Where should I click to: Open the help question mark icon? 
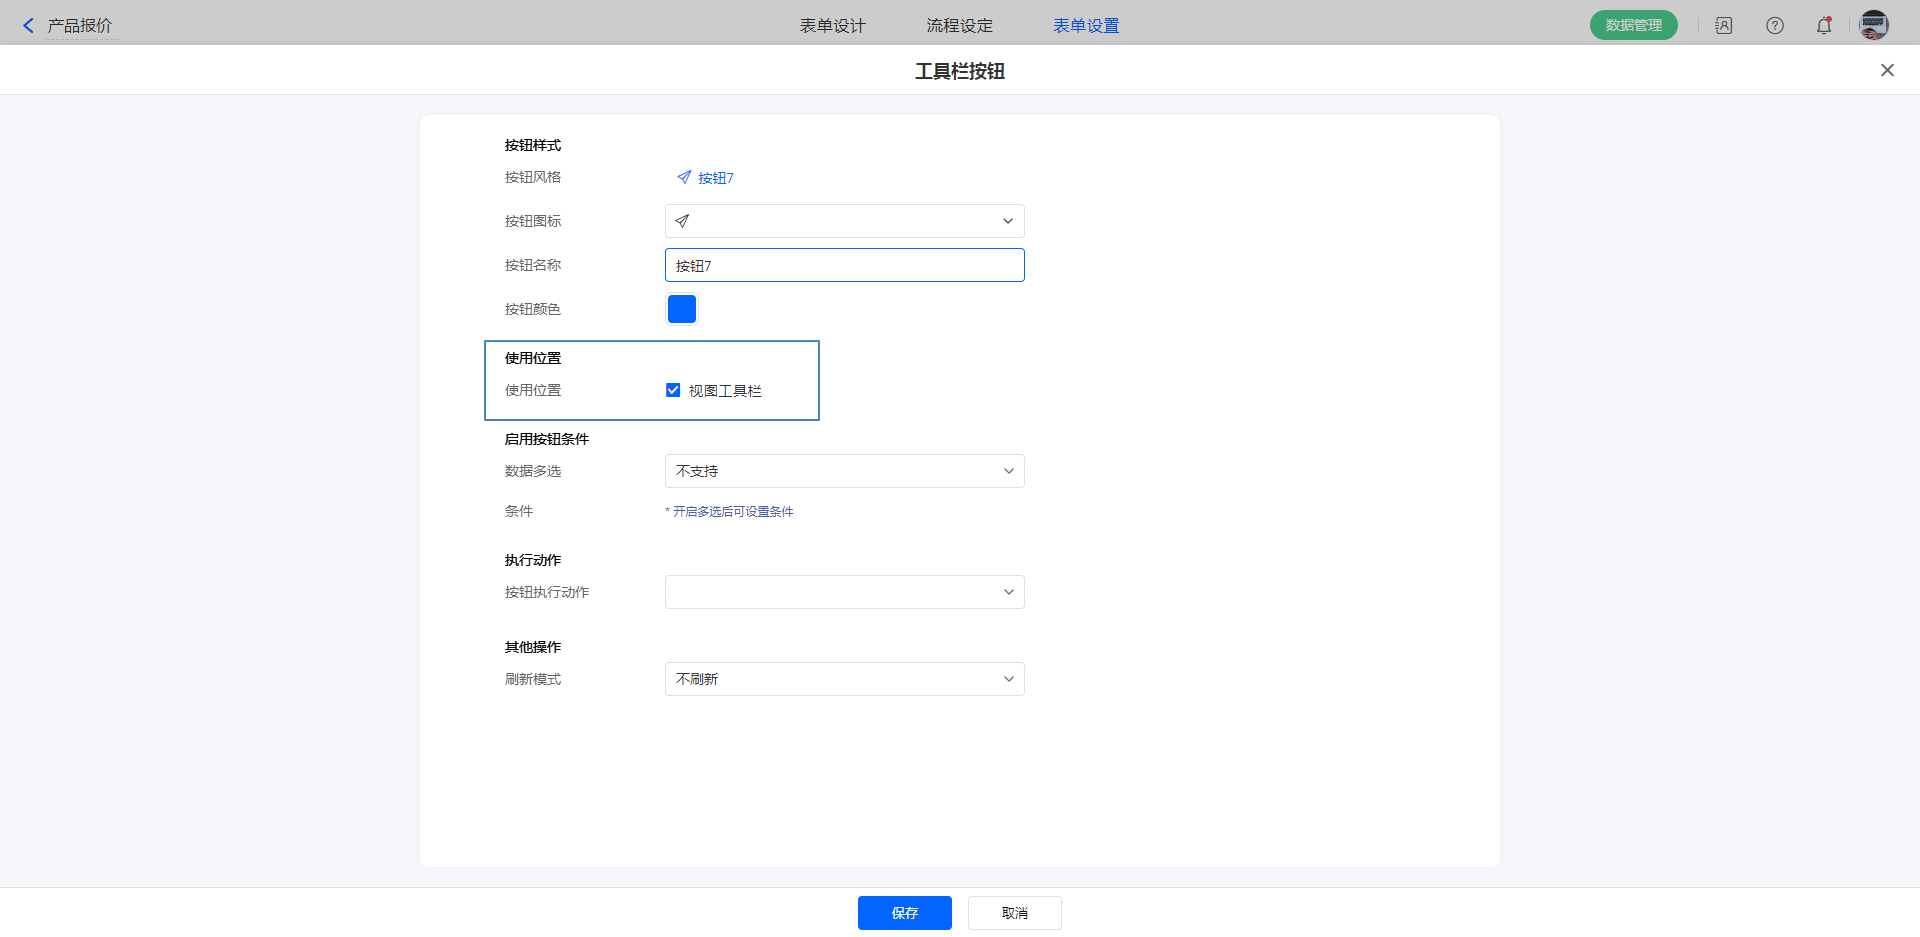1774,26
